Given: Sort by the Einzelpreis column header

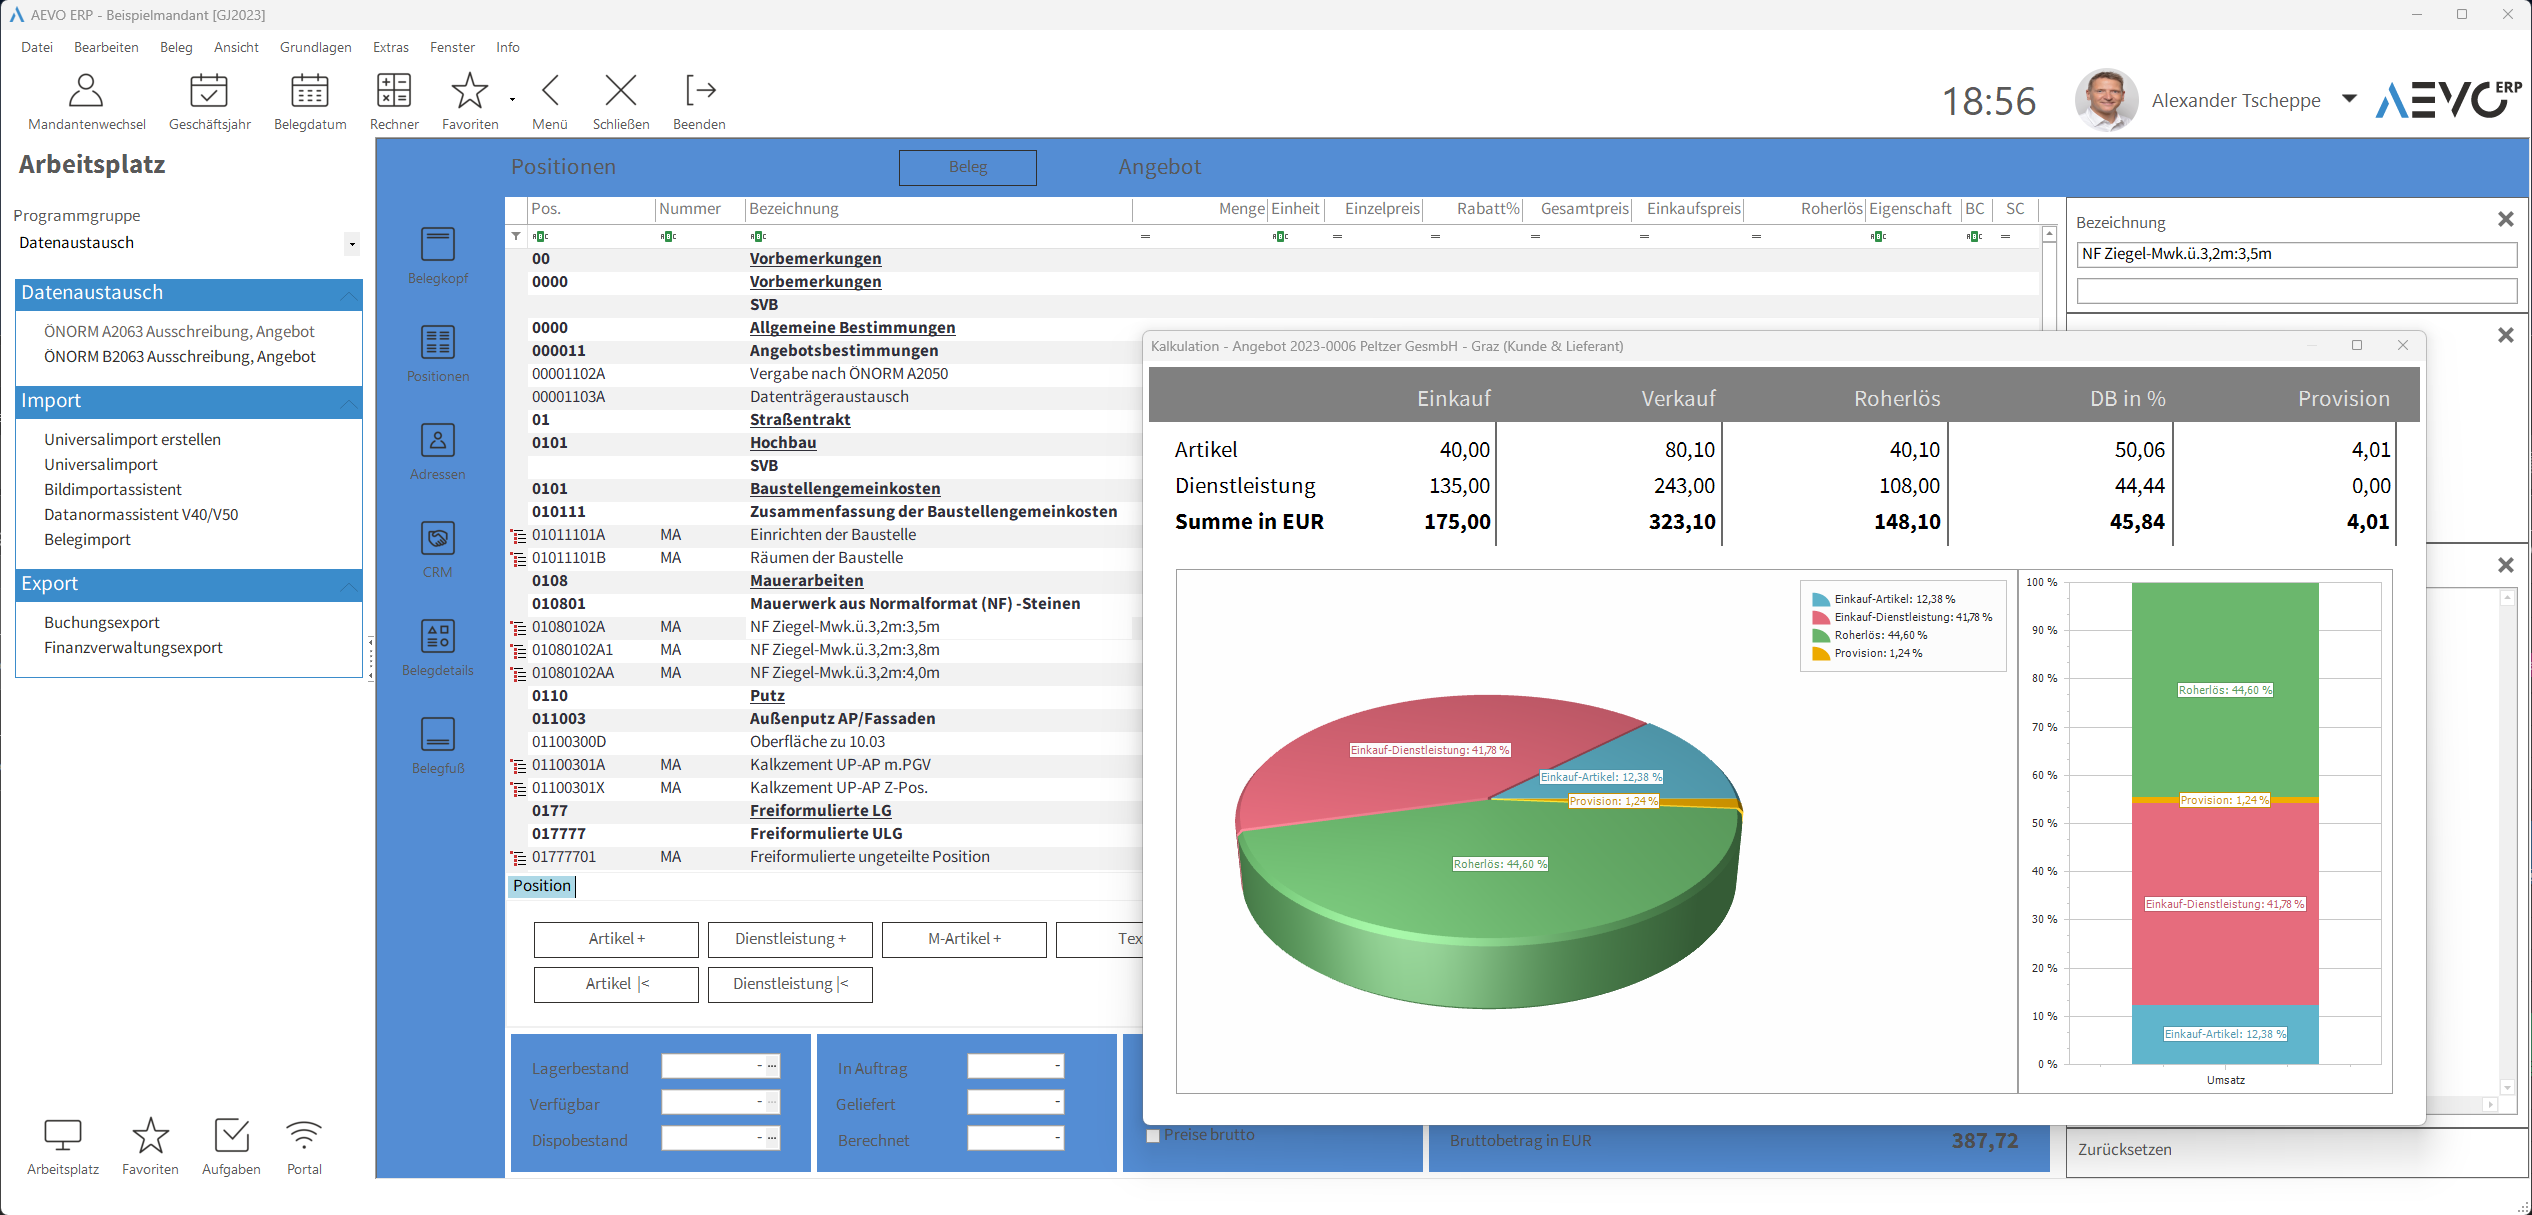Looking at the screenshot, I should pyautogui.click(x=1381, y=209).
